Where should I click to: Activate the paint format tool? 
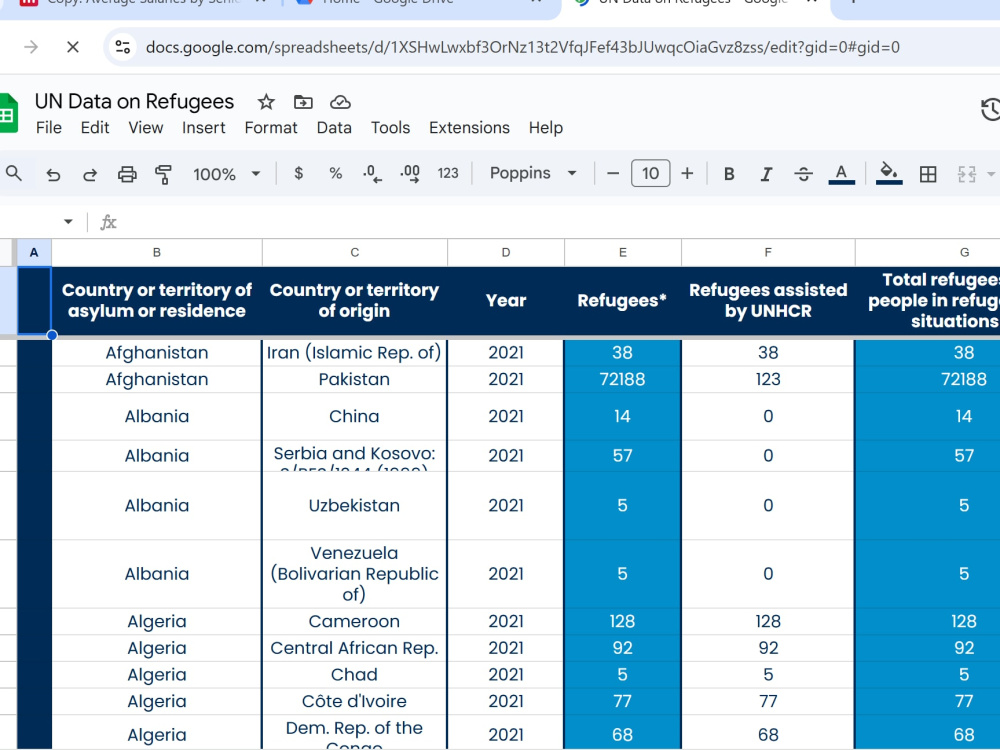163,174
